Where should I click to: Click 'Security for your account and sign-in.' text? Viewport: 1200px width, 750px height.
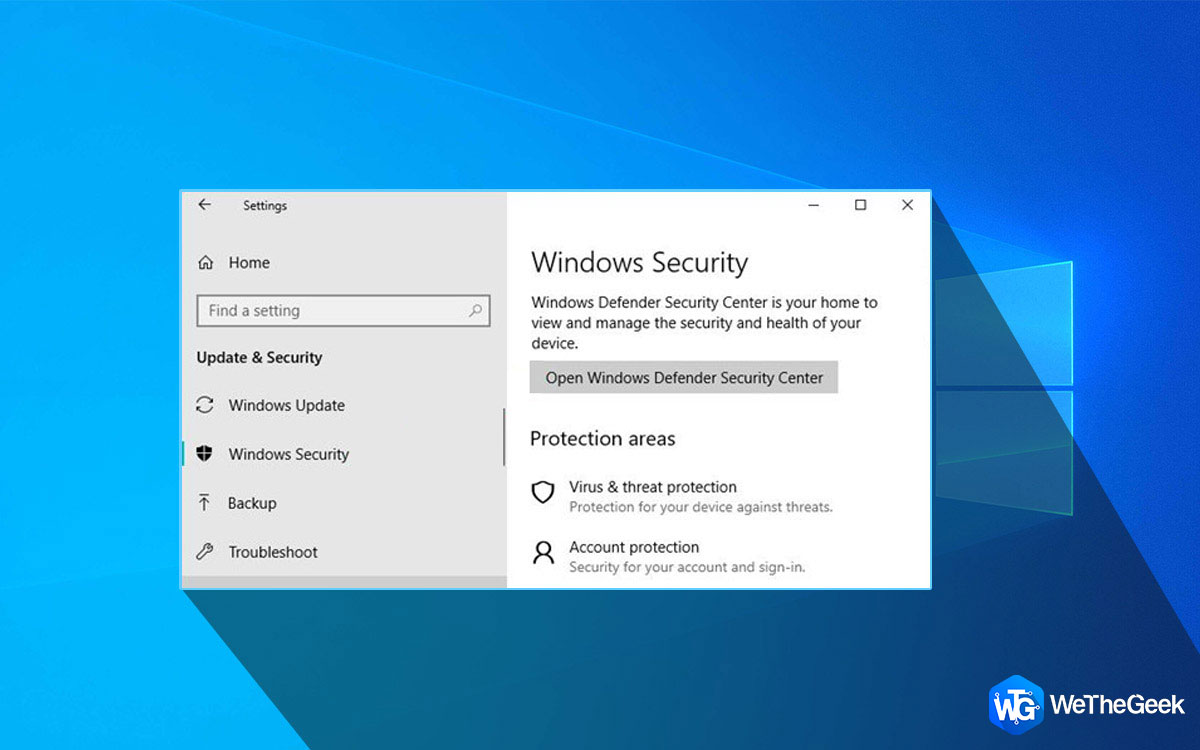coord(687,567)
